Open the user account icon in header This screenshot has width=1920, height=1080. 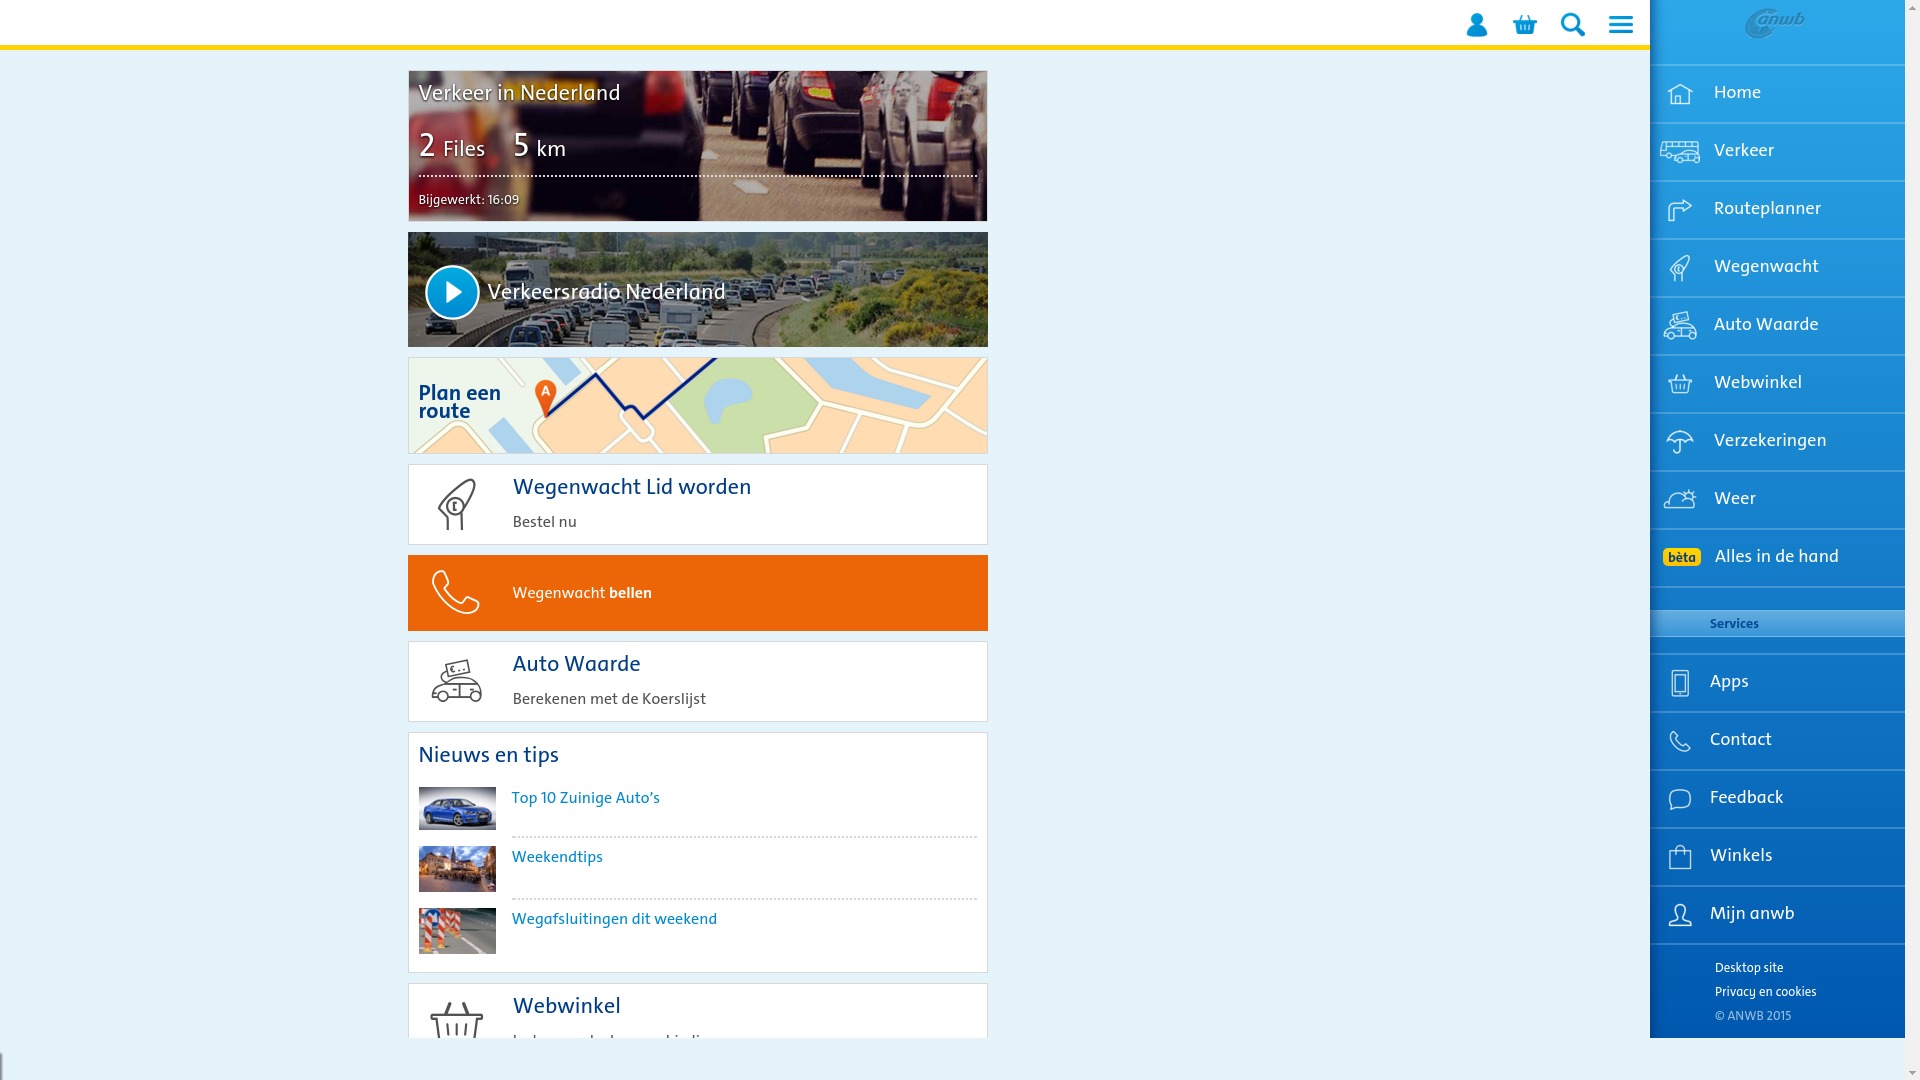click(1477, 24)
